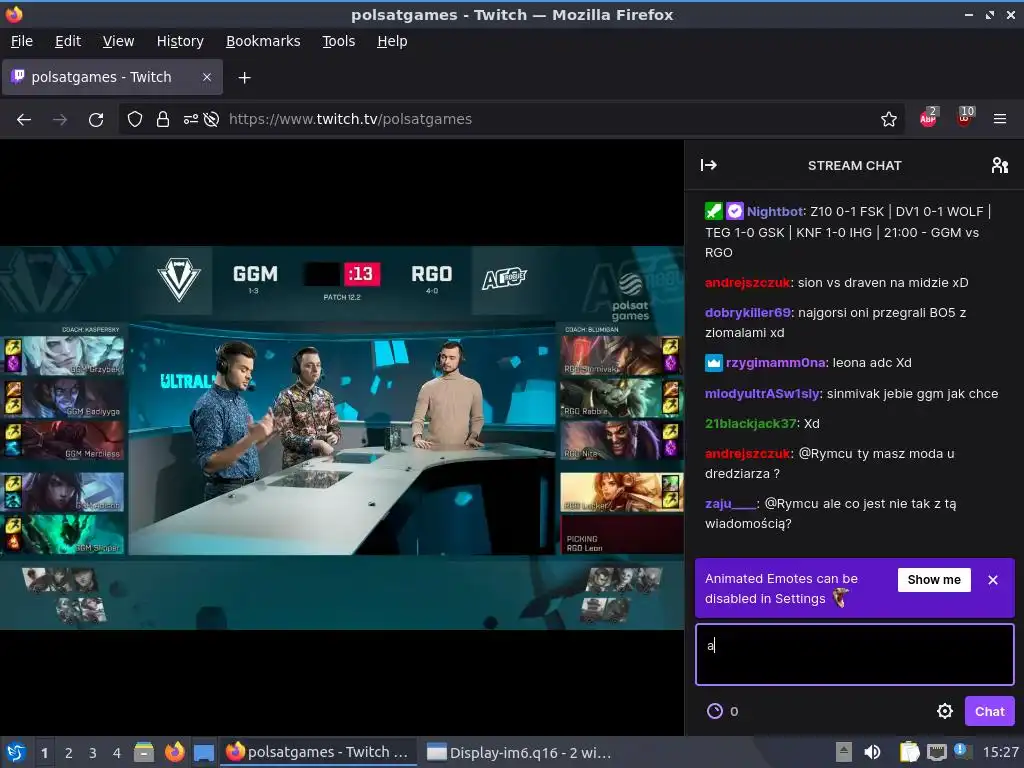
Task: Click username dobrykiller69 in chat
Action: pyautogui.click(x=748, y=313)
